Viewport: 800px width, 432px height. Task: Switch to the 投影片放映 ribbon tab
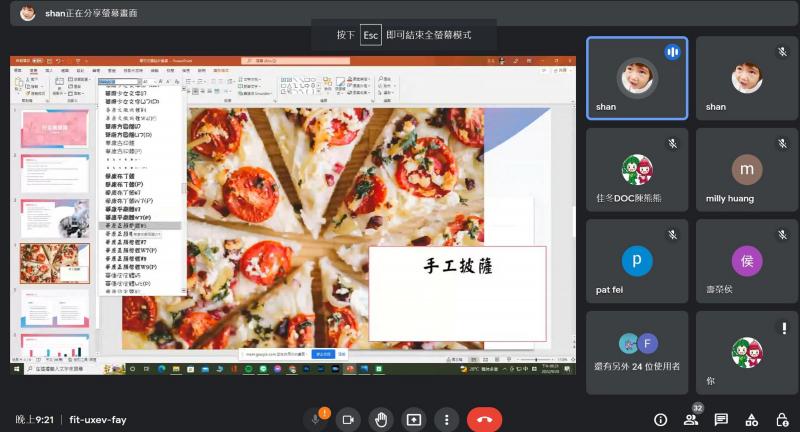pos(133,70)
